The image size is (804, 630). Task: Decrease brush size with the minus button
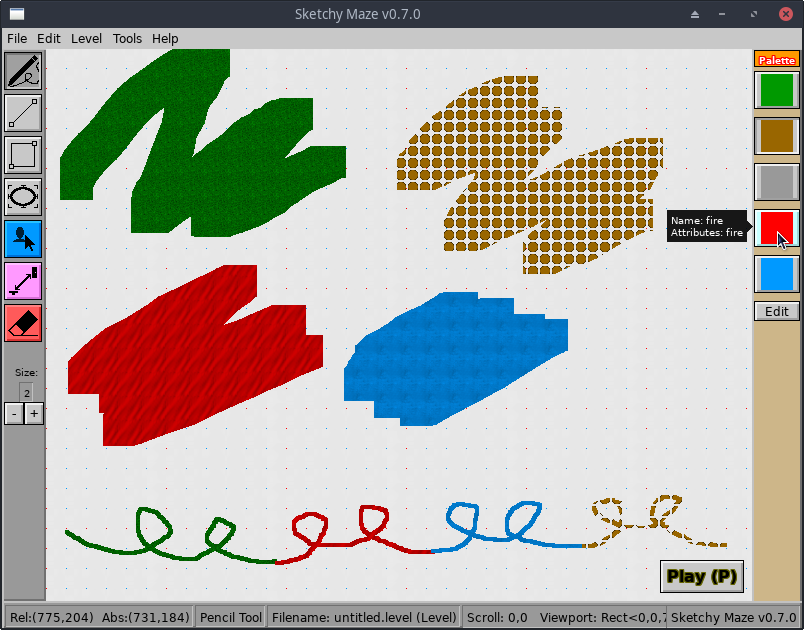(x=13, y=413)
